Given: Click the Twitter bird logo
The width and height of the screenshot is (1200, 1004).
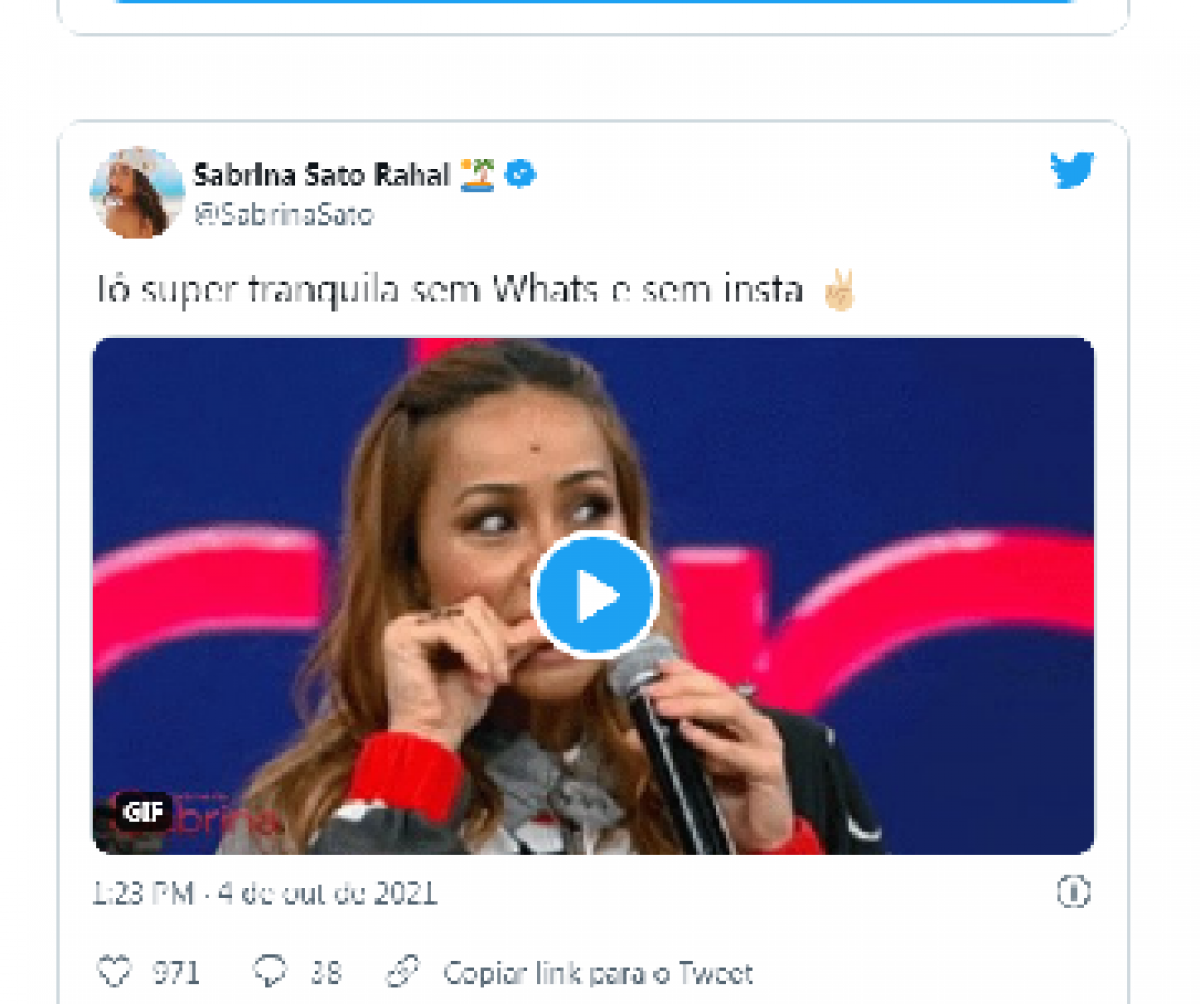Looking at the screenshot, I should (1072, 171).
